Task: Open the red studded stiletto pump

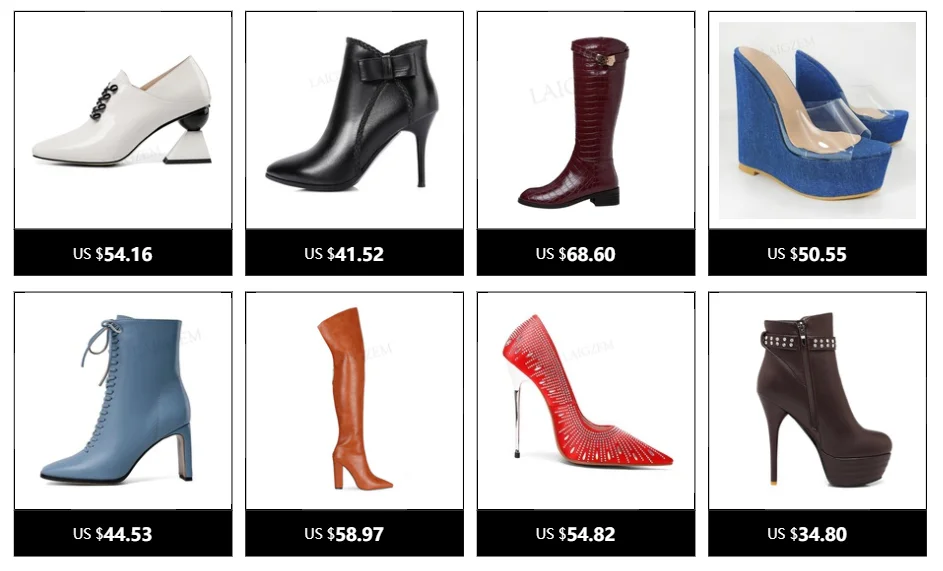Action: coord(586,401)
